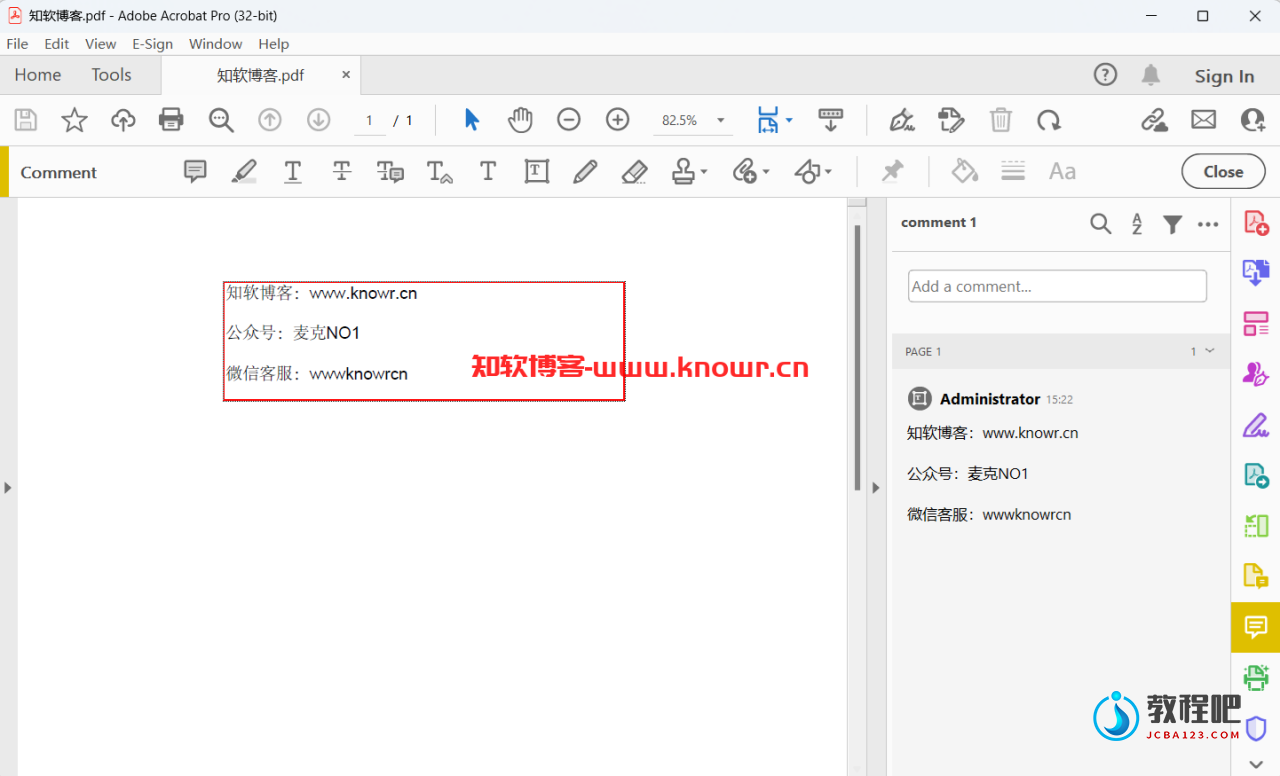Open the zoom level 82.5% dropdown

693,120
